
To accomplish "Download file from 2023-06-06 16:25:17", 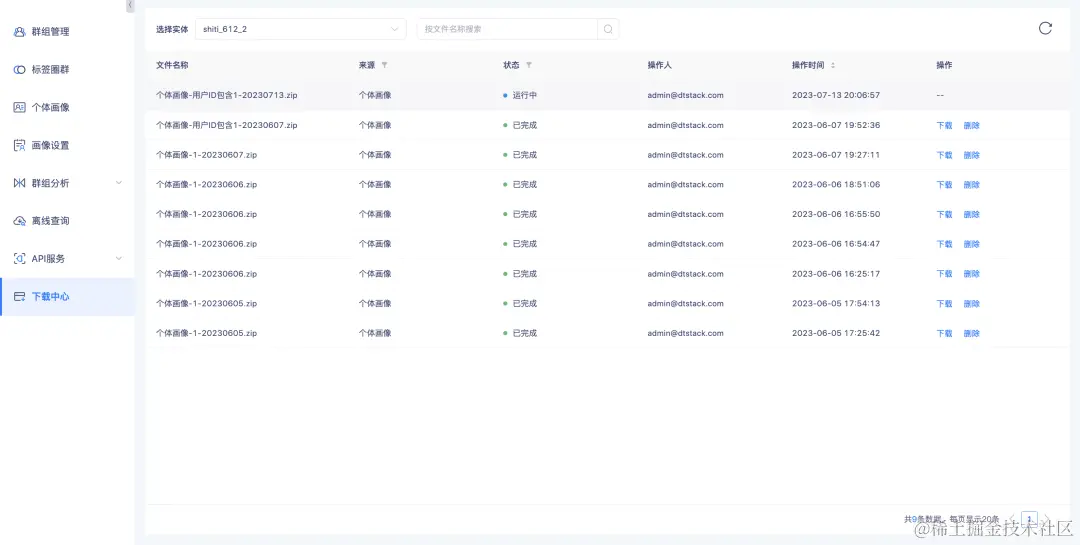I will pyautogui.click(x=944, y=274).
